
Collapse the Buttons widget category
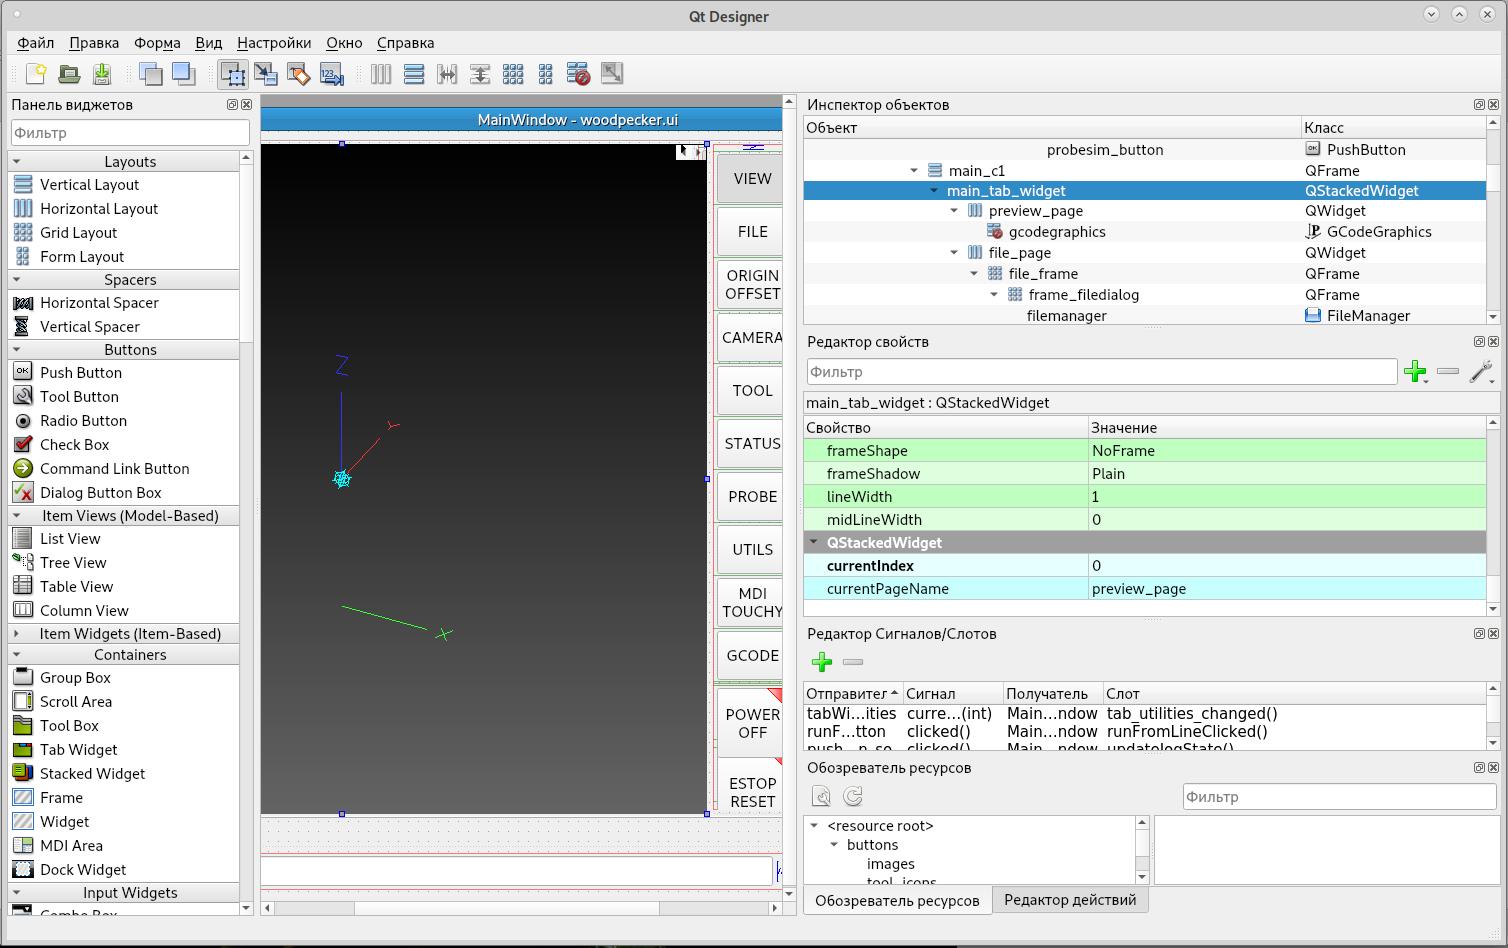[17, 349]
